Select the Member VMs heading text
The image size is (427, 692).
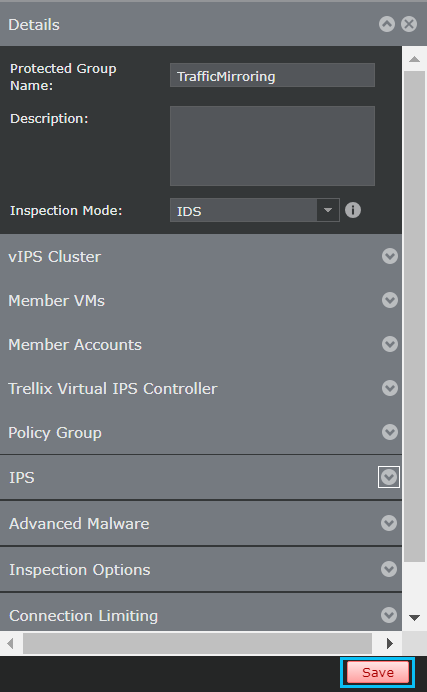[56, 301]
